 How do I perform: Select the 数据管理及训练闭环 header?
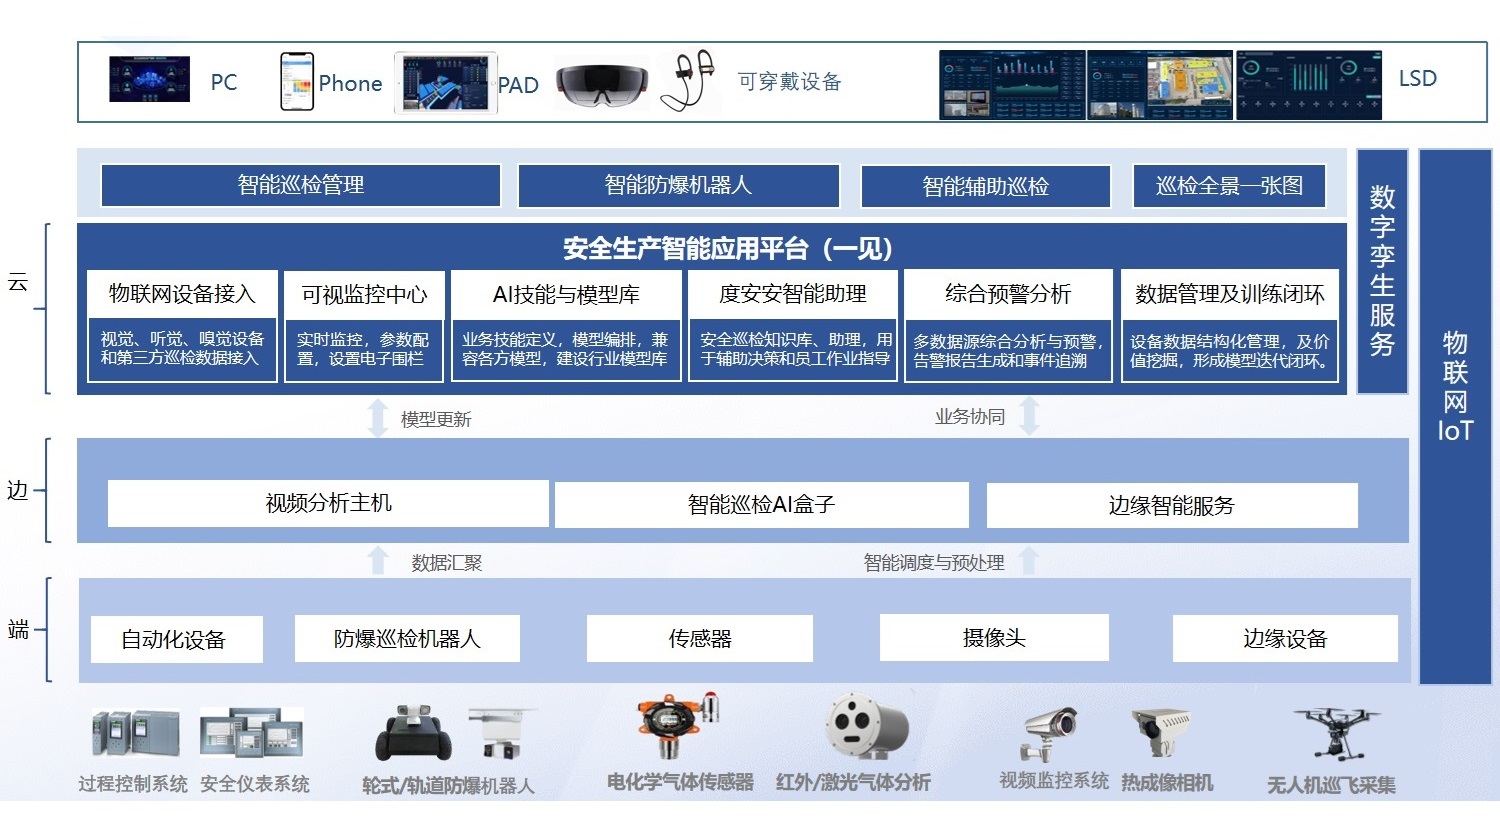(x=1230, y=294)
